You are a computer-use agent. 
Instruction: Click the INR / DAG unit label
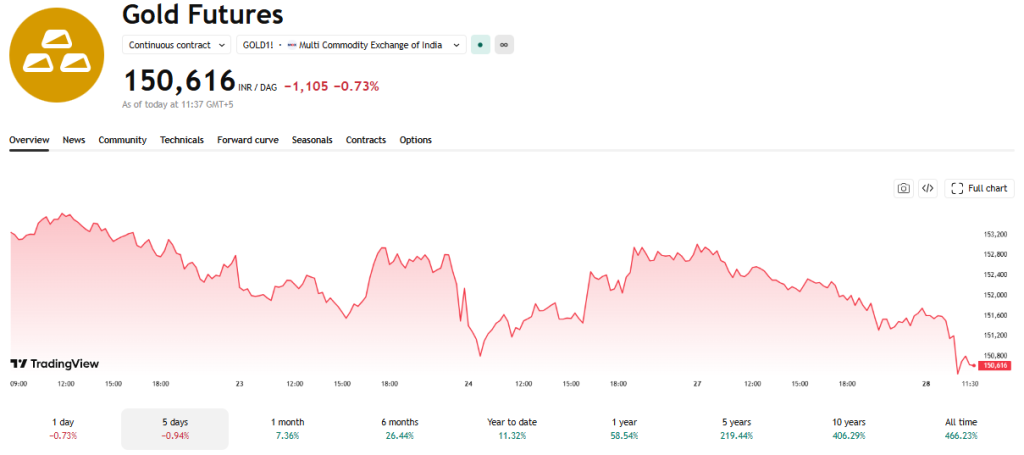(x=257, y=87)
